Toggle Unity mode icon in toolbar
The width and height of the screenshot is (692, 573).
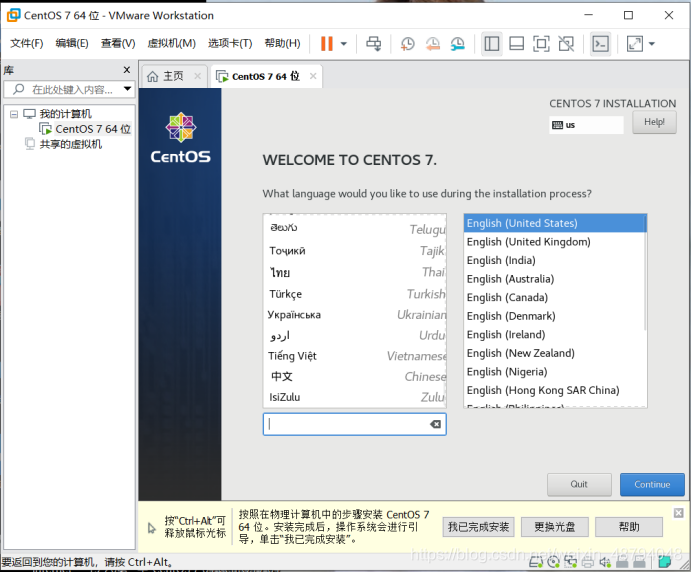click(x=566, y=44)
